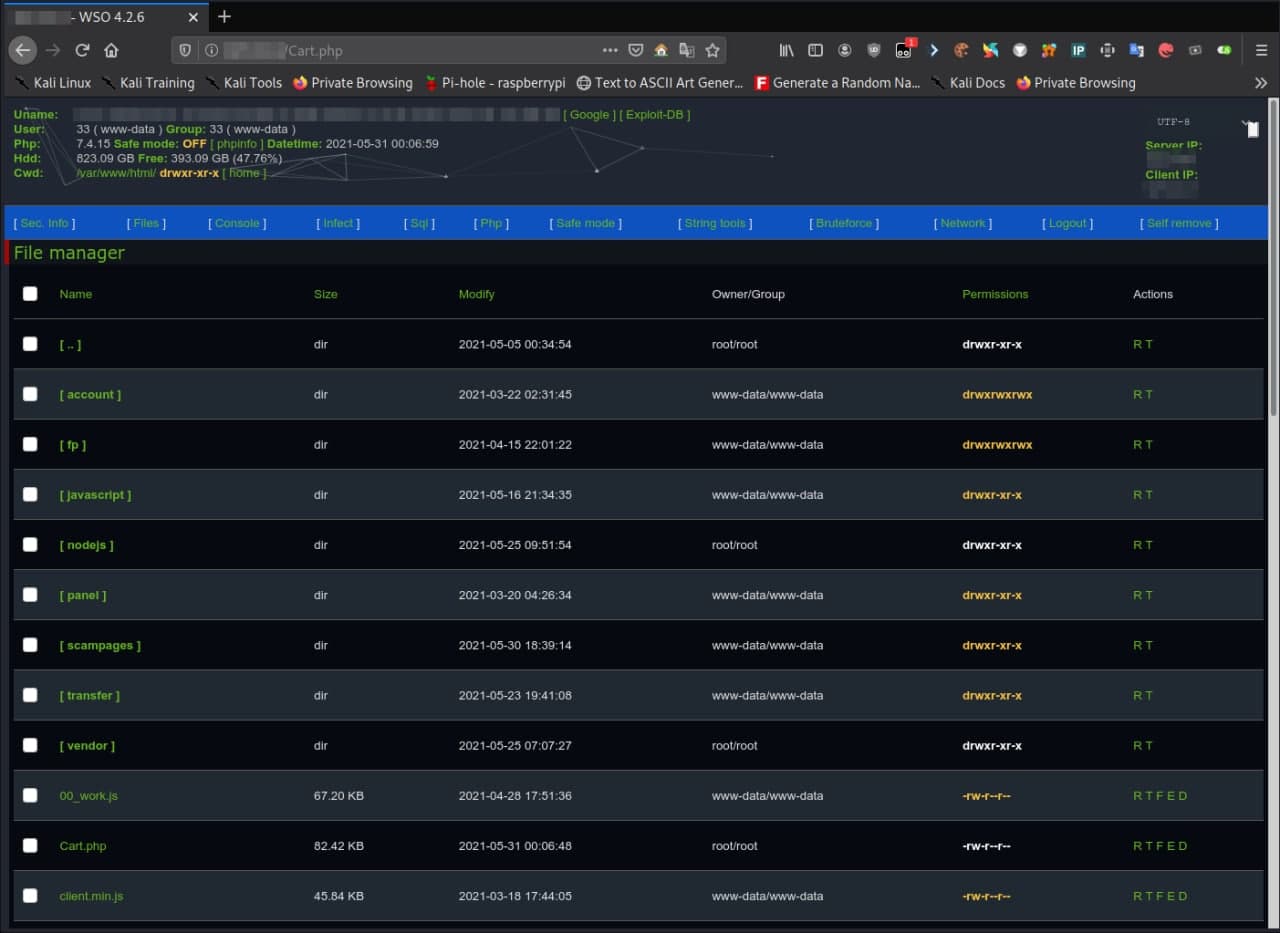Open the page actions three-dots menu
This screenshot has height=933, width=1280.
[610, 50]
